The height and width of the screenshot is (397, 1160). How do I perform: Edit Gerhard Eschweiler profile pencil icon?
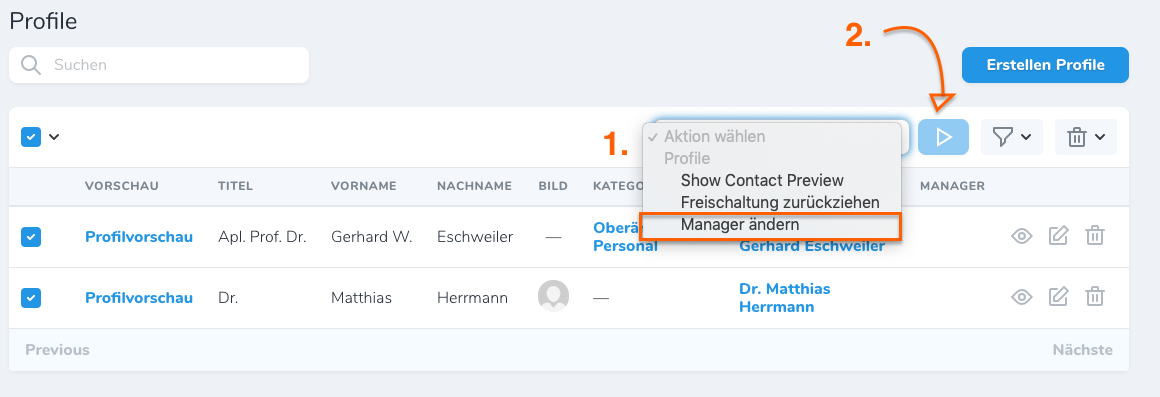click(x=1059, y=237)
